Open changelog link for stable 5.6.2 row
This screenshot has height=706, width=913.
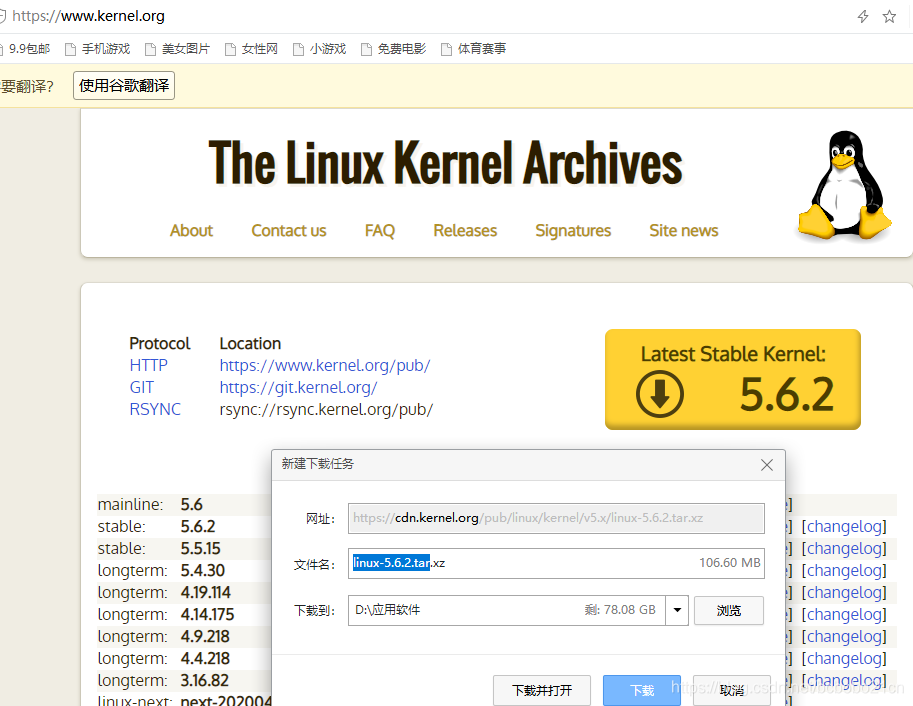point(844,527)
